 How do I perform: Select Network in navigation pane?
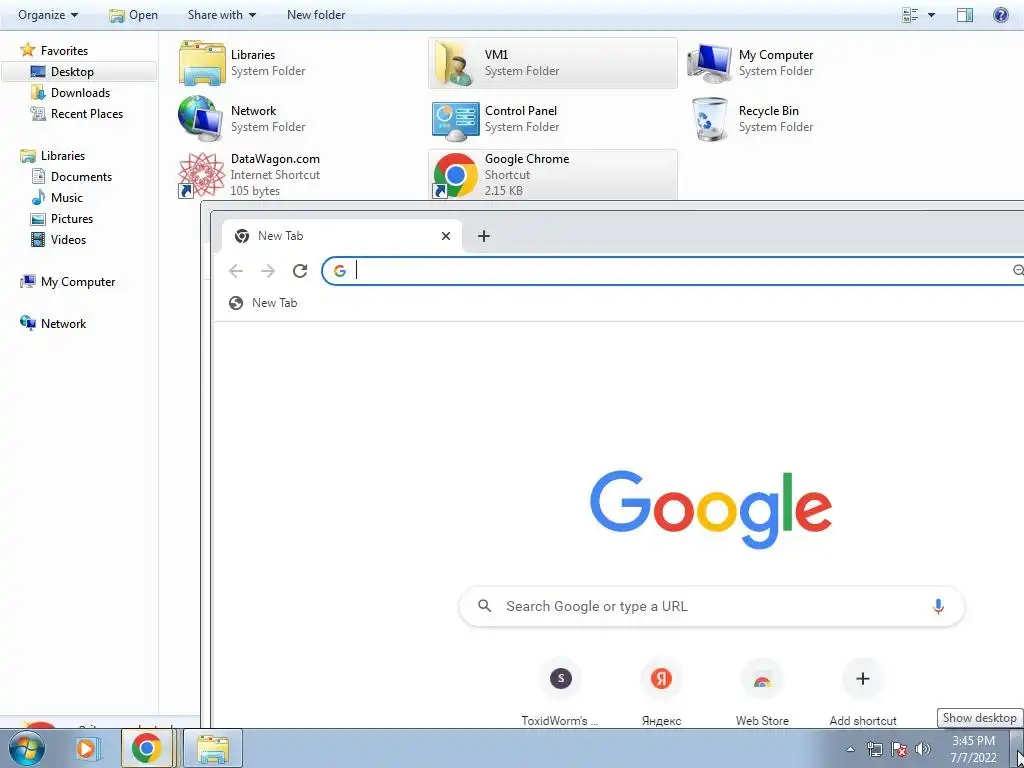63,324
